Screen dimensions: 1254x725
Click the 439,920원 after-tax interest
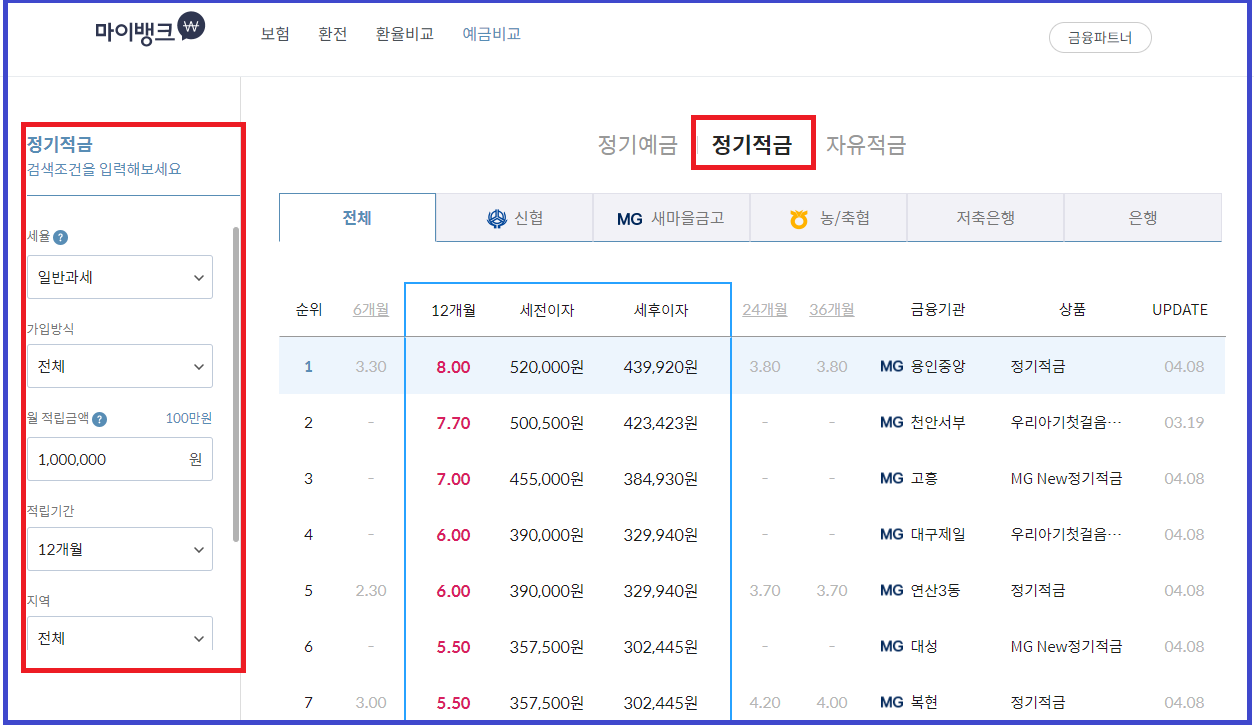[x=660, y=367]
